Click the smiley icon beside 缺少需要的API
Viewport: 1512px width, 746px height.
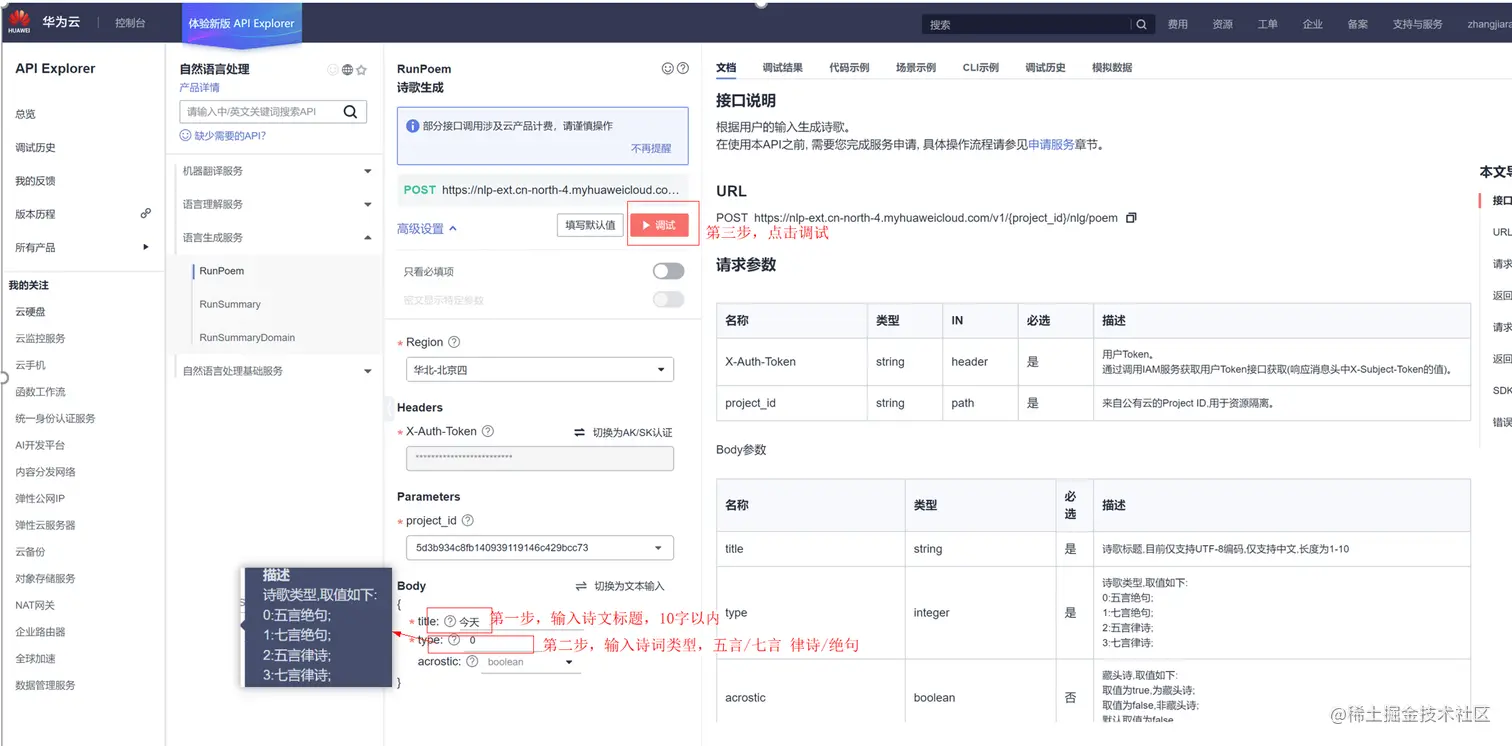tap(185, 135)
